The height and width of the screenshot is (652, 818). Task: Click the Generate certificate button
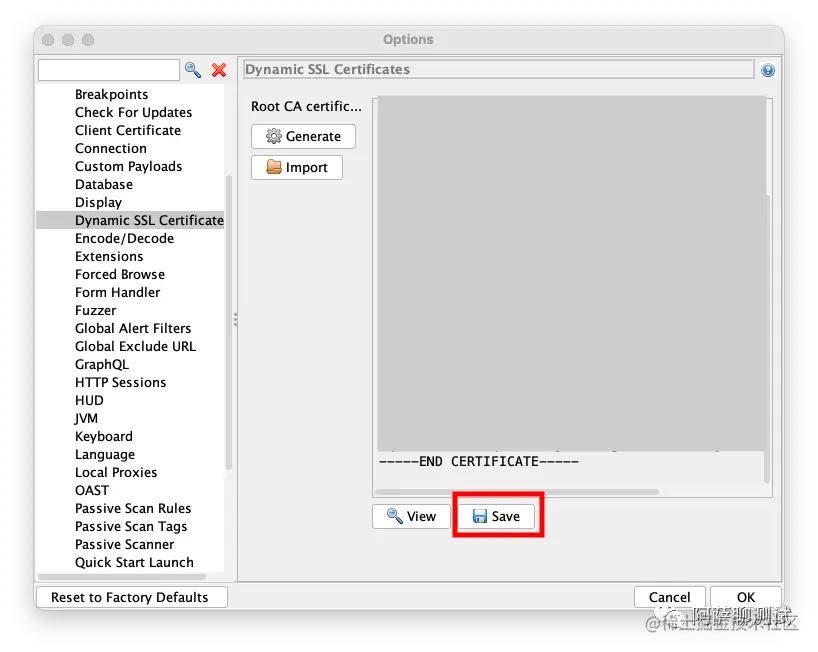click(x=303, y=136)
